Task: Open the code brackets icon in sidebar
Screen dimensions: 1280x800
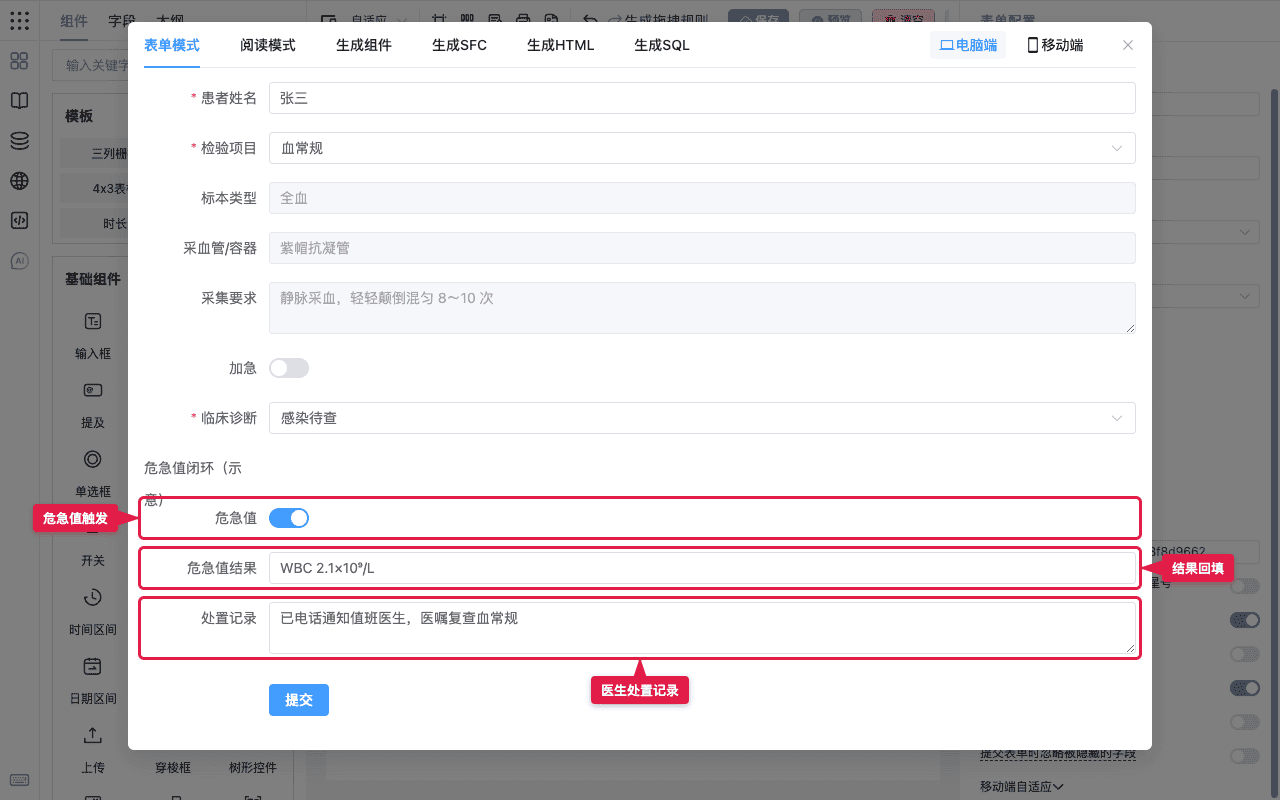Action: 19,221
